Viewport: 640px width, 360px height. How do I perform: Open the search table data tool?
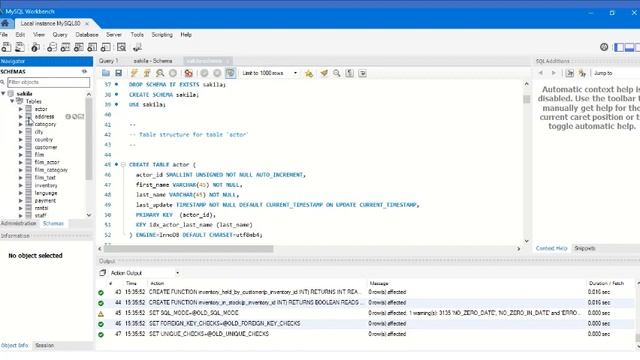pos(122,47)
